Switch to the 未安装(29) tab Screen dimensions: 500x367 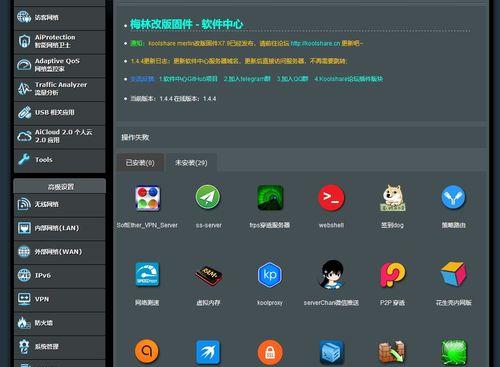point(191,163)
